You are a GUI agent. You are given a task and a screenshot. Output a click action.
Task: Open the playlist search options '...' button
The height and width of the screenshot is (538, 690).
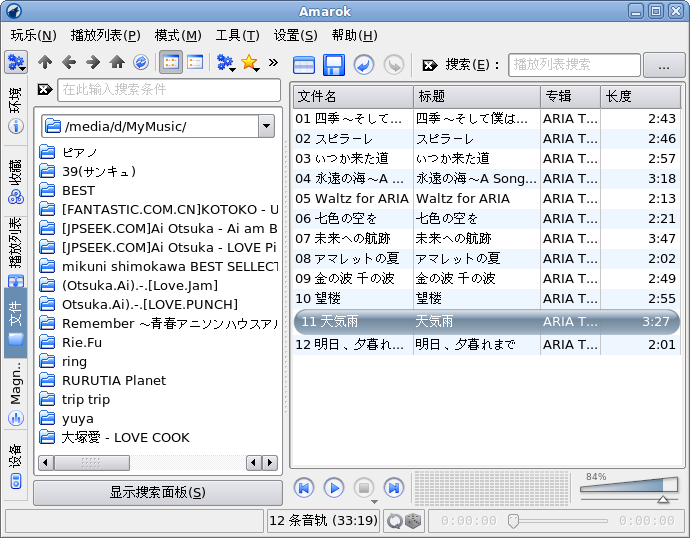point(664,65)
